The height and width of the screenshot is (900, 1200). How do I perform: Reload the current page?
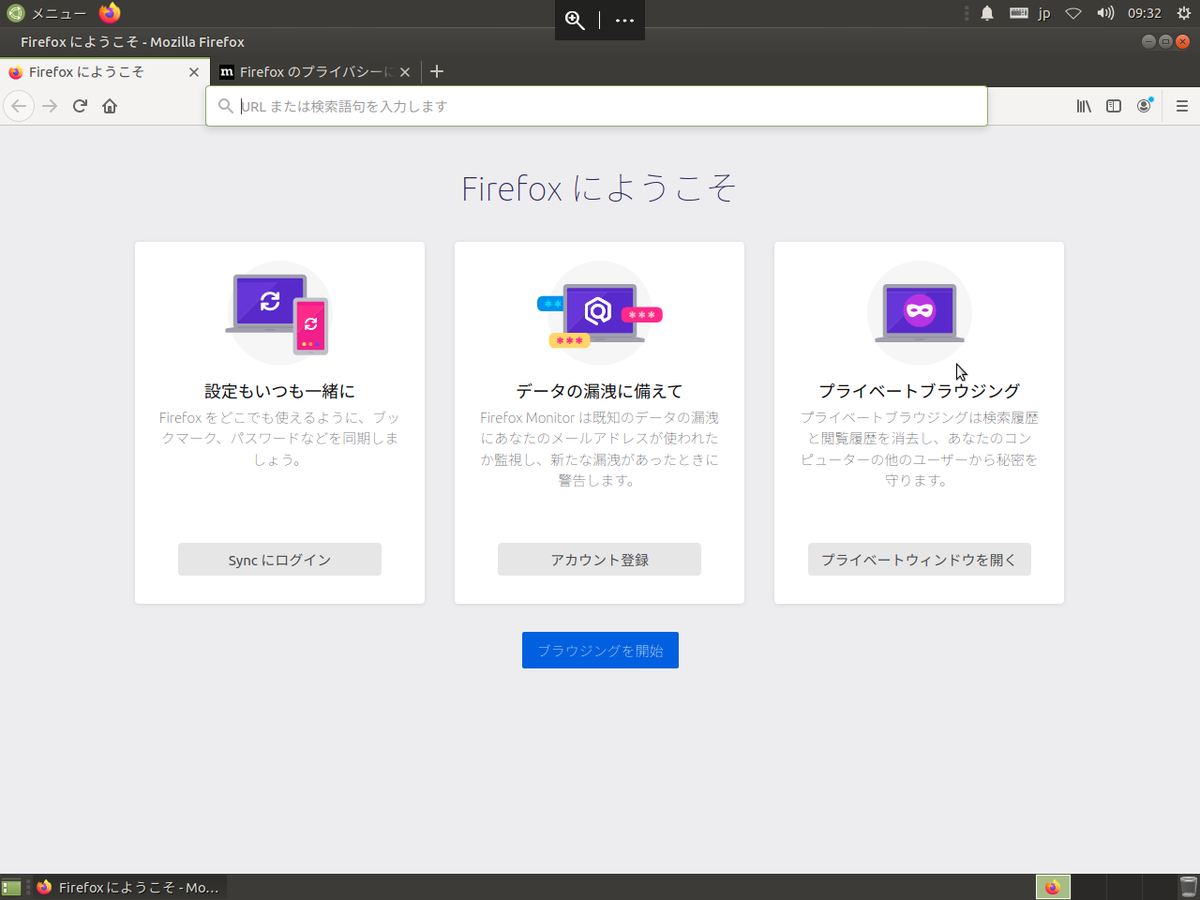80,105
